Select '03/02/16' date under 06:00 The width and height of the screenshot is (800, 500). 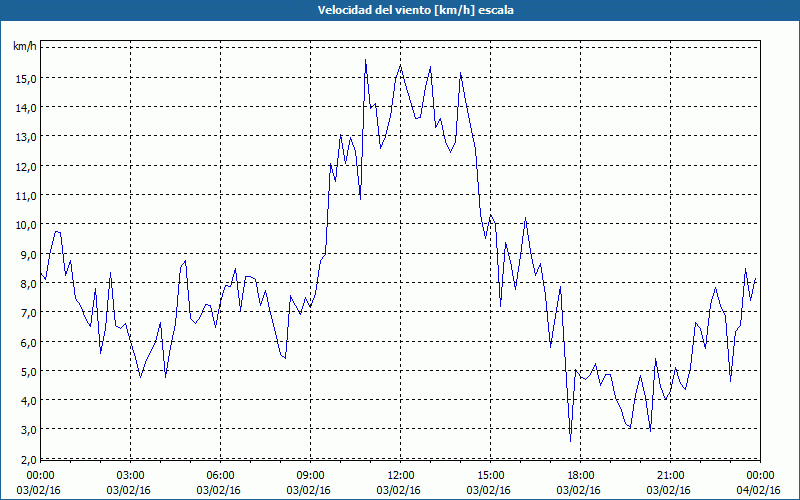pyautogui.click(x=219, y=490)
